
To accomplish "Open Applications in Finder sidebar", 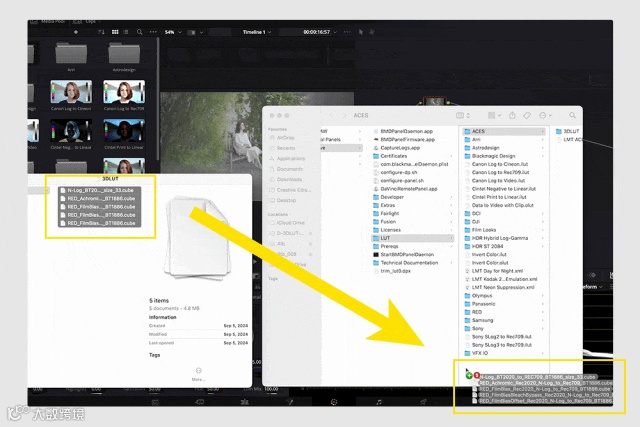I will coord(287,158).
